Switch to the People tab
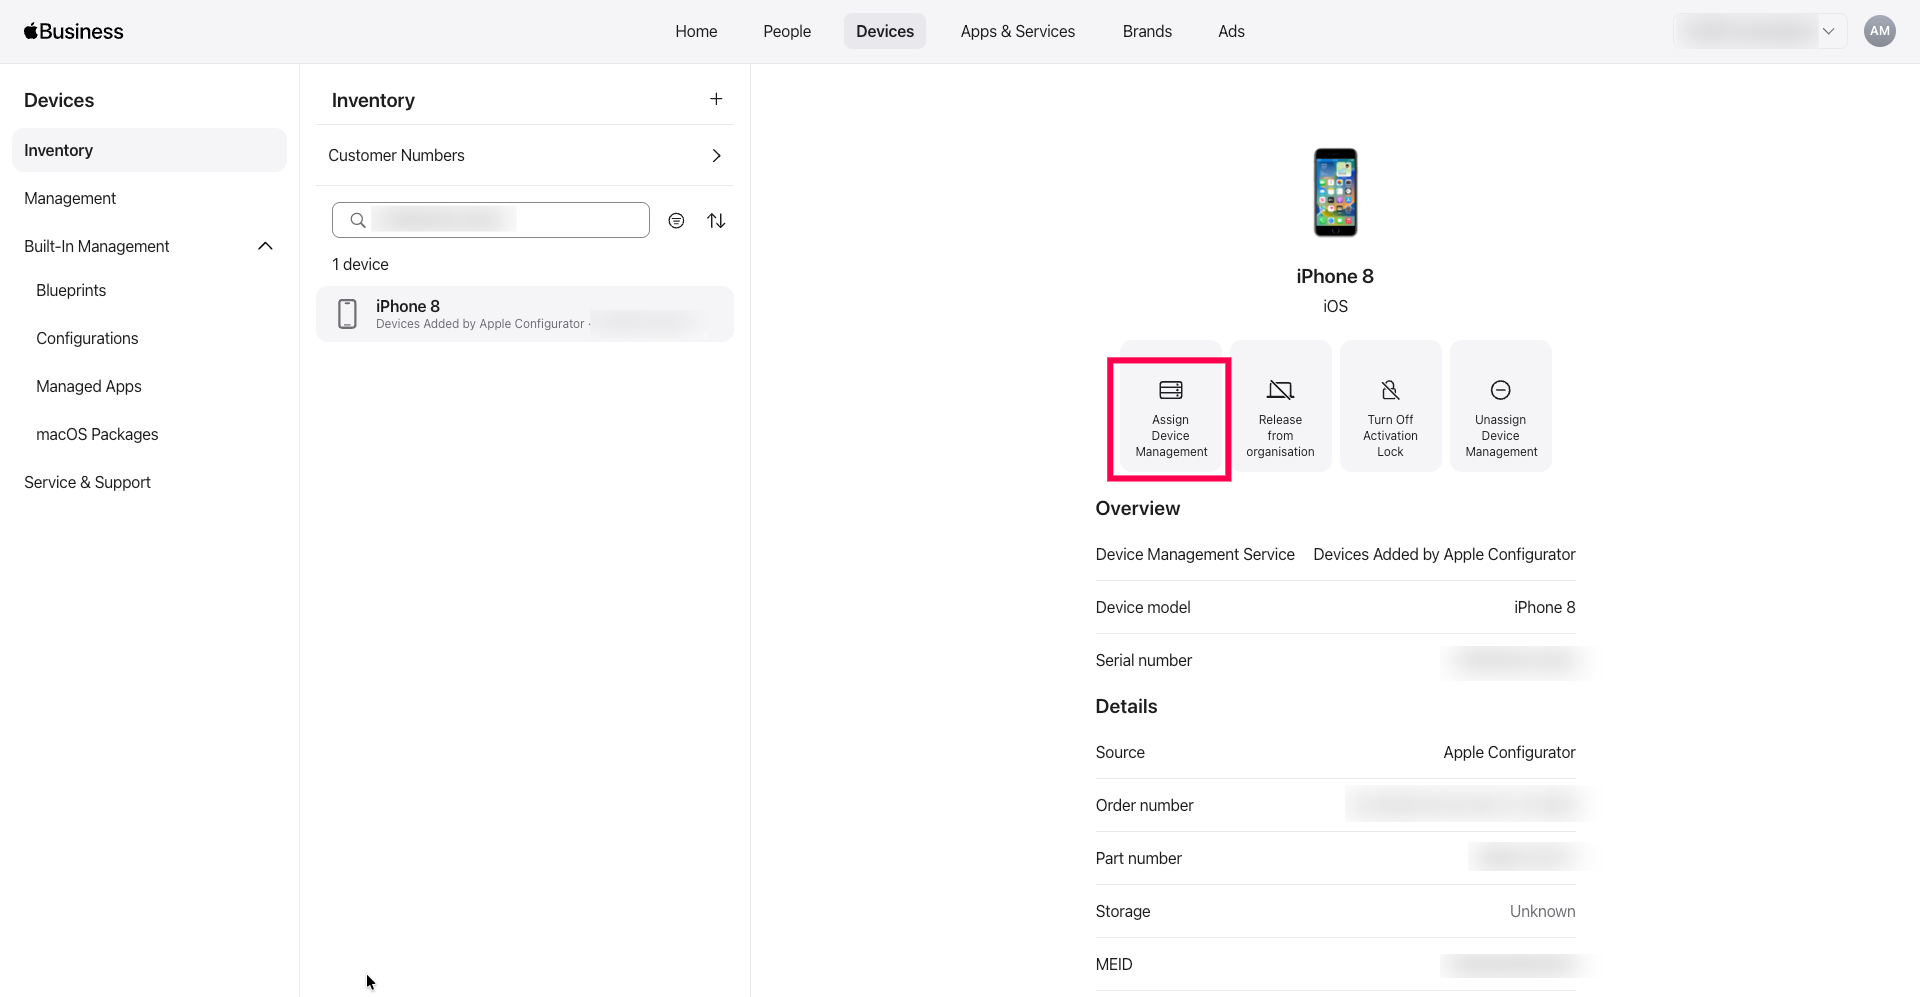This screenshot has height=997, width=1920. point(787,31)
